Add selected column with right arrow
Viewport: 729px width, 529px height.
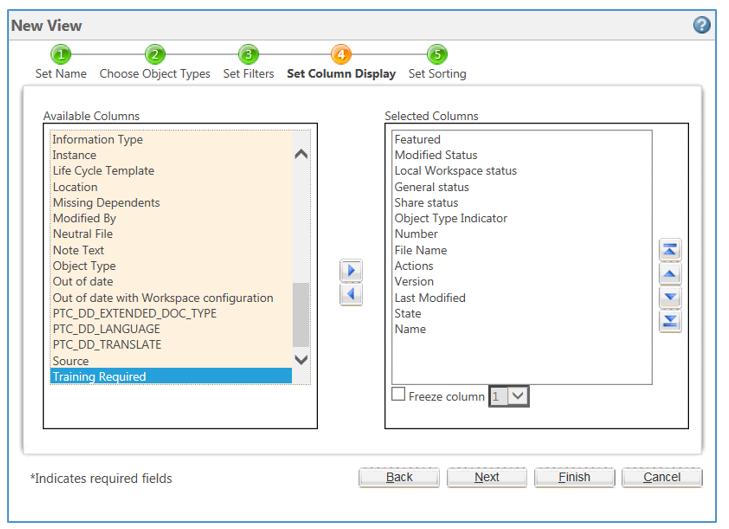(351, 271)
